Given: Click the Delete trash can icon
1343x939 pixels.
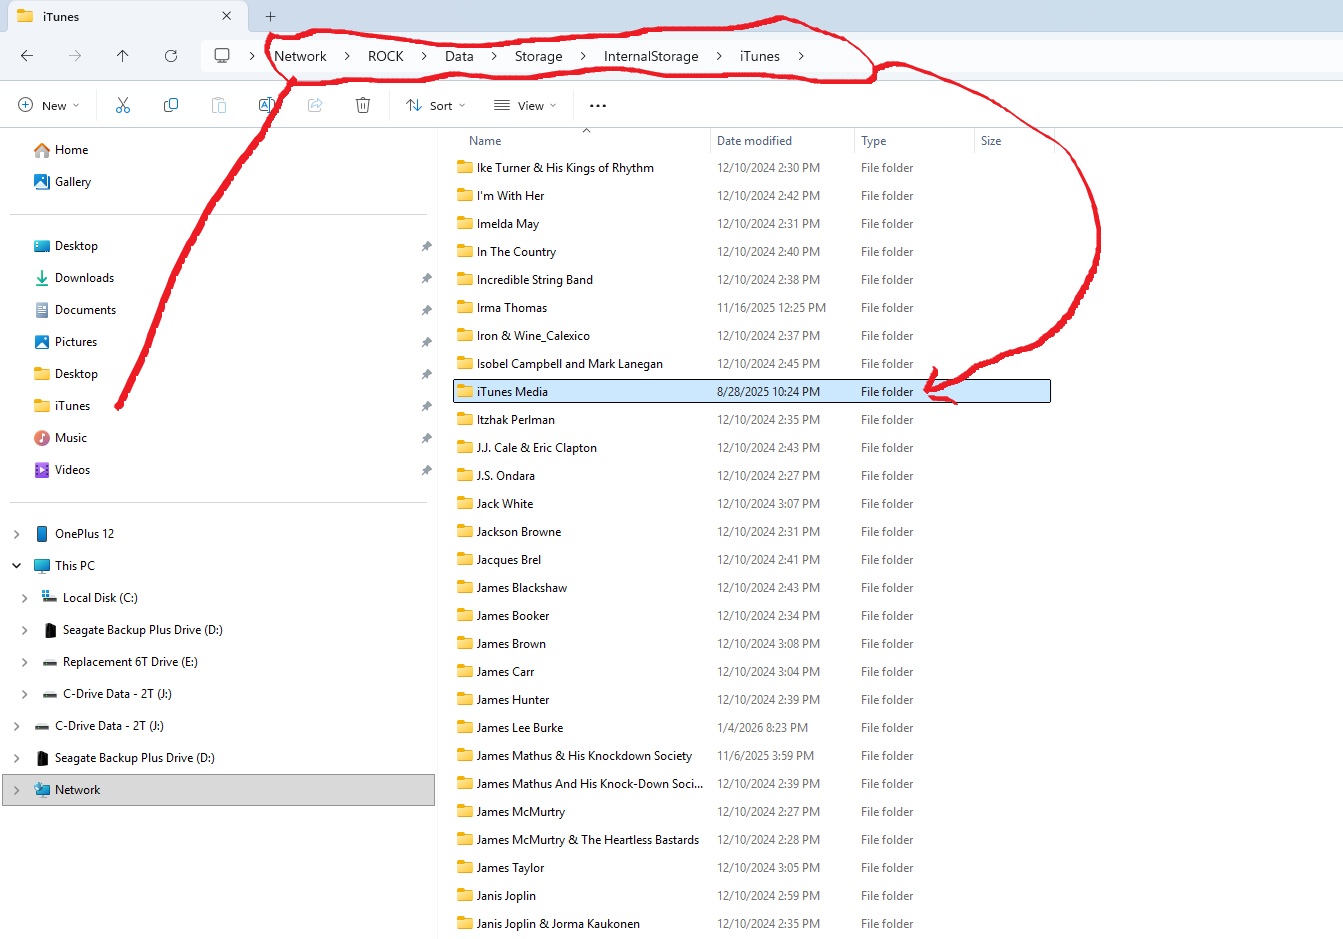Looking at the screenshot, I should pyautogui.click(x=363, y=105).
